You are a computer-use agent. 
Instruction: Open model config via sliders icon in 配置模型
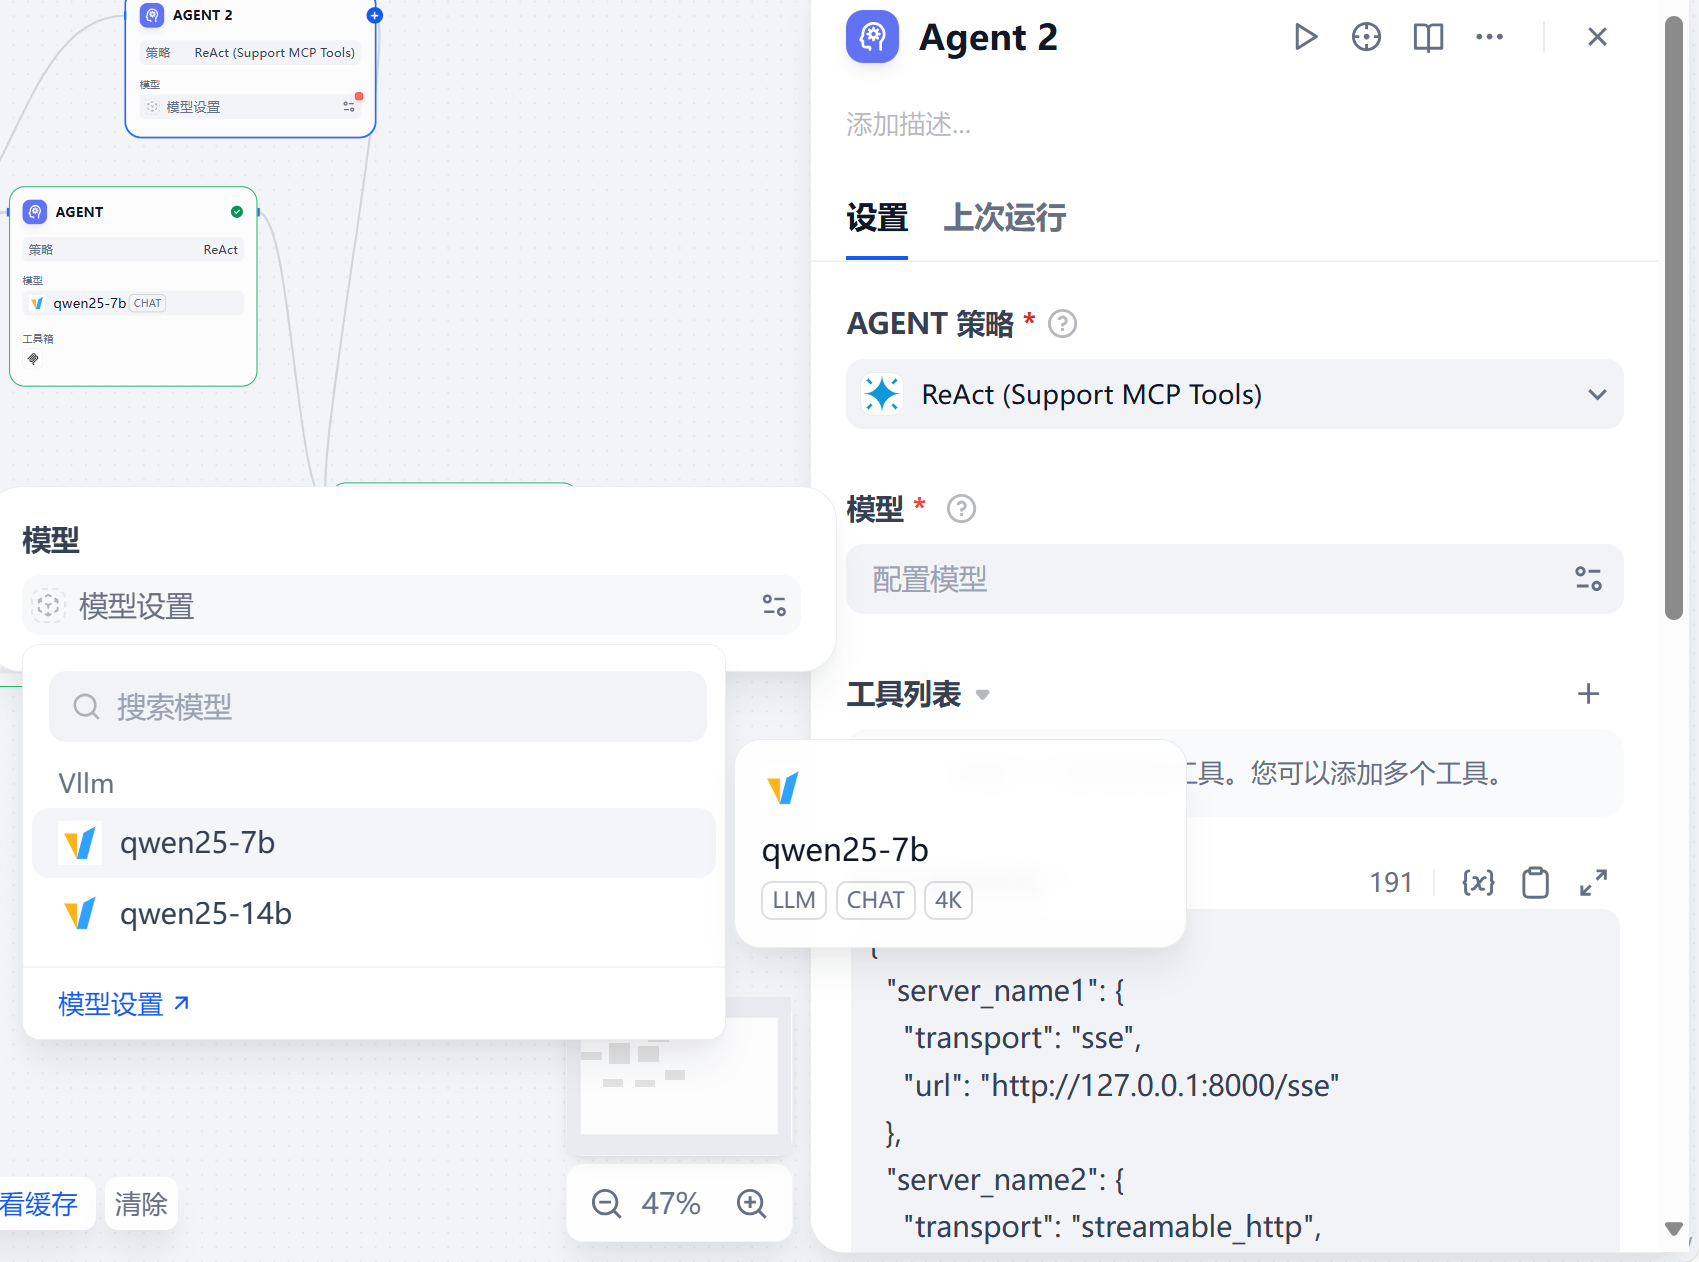[x=1587, y=579]
